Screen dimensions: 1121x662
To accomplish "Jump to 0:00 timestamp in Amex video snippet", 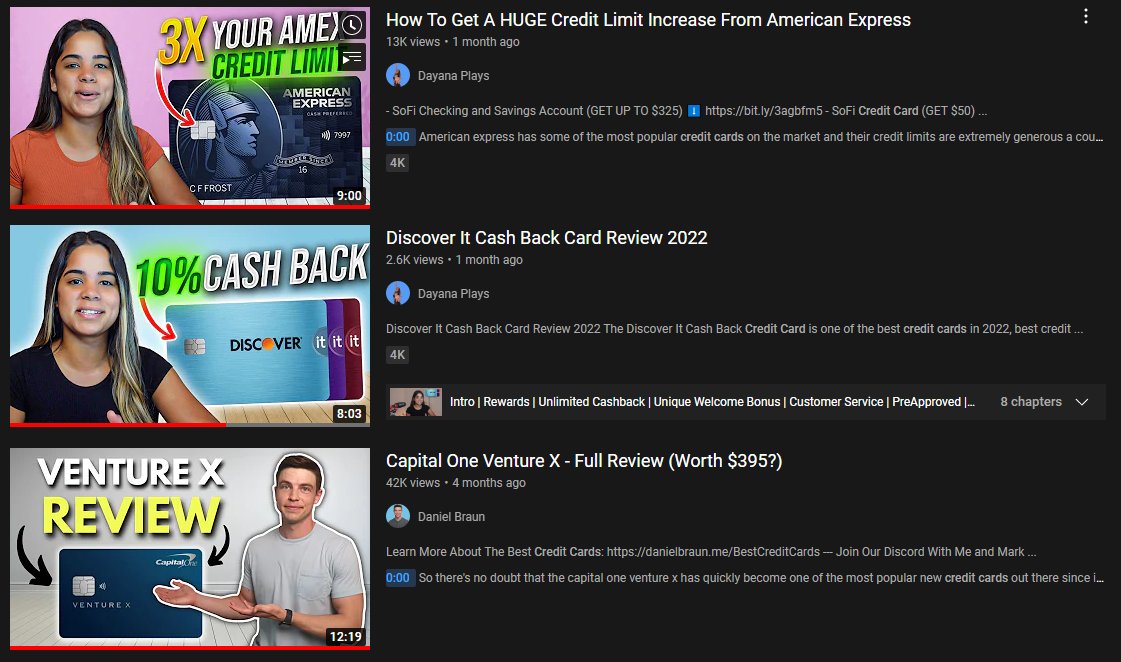I will click(398, 137).
